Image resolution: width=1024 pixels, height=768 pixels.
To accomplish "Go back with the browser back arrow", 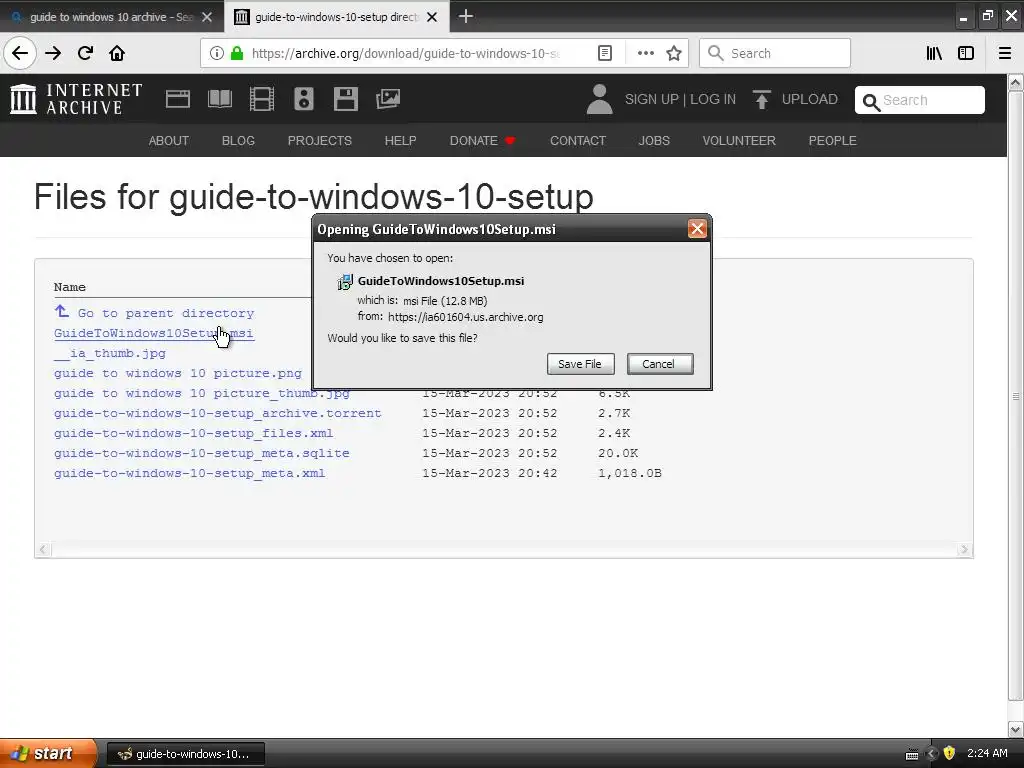I will 20,54.
